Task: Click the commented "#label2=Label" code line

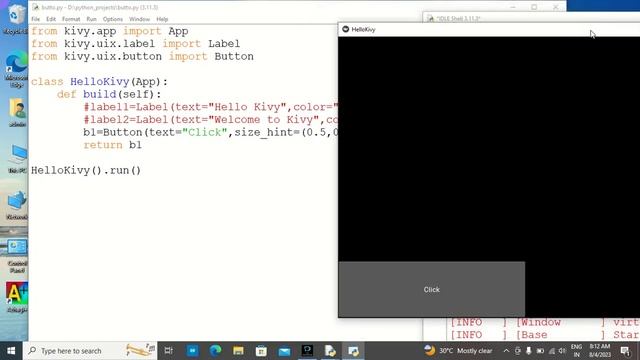Action: [211, 120]
